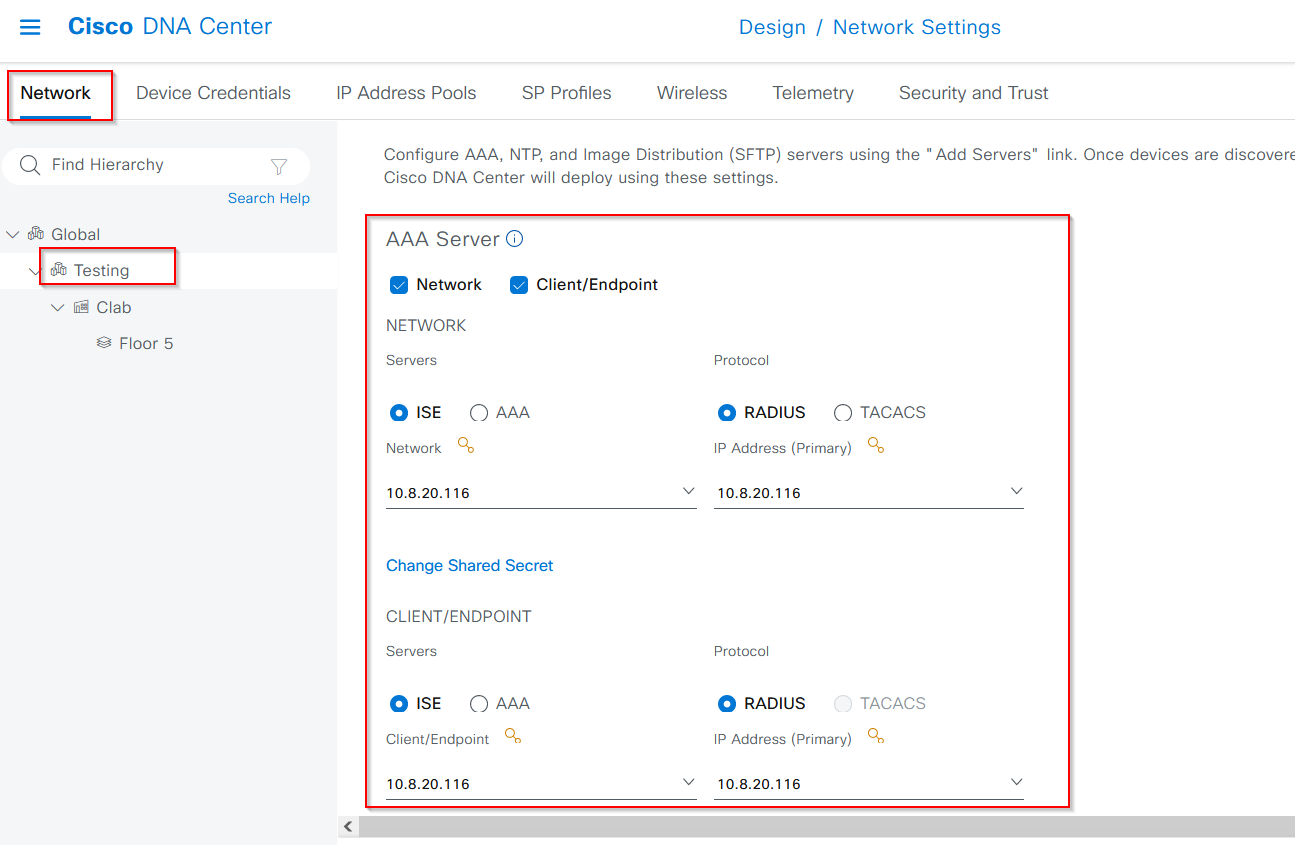Switch to the Network tab
Screen dimensions: 1295x845
(x=55, y=93)
